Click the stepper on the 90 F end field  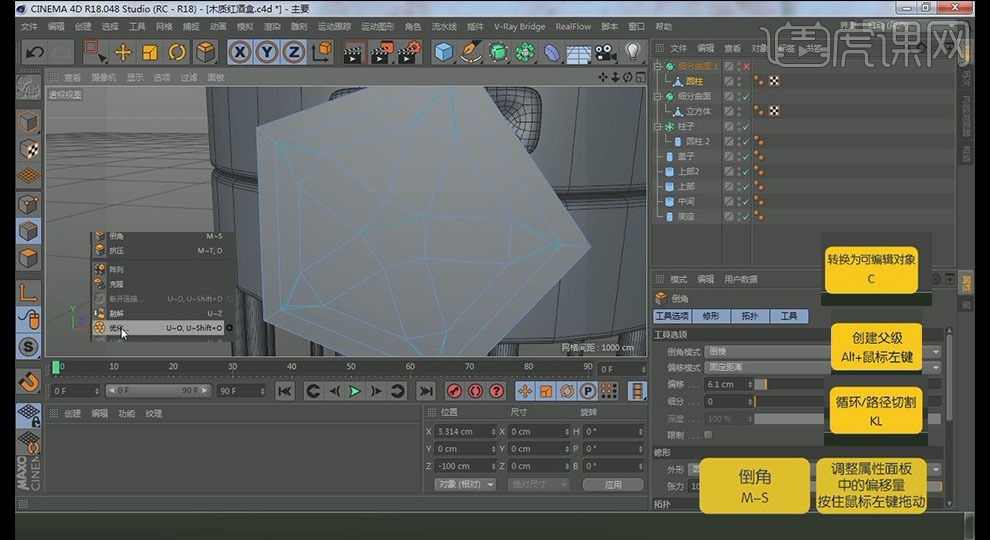pyautogui.click(x=262, y=392)
